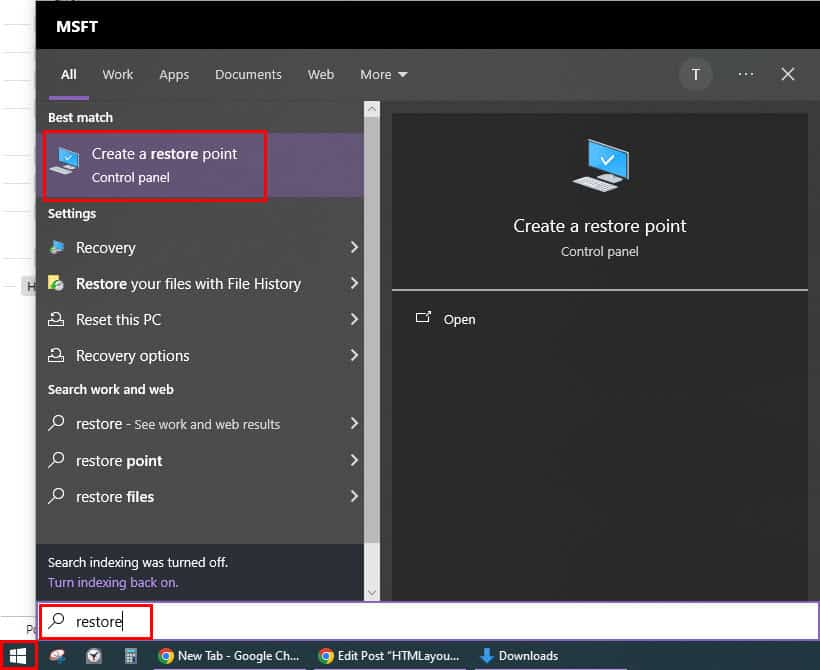Click the Reset this PC icon
820x670 pixels.
click(x=56, y=319)
